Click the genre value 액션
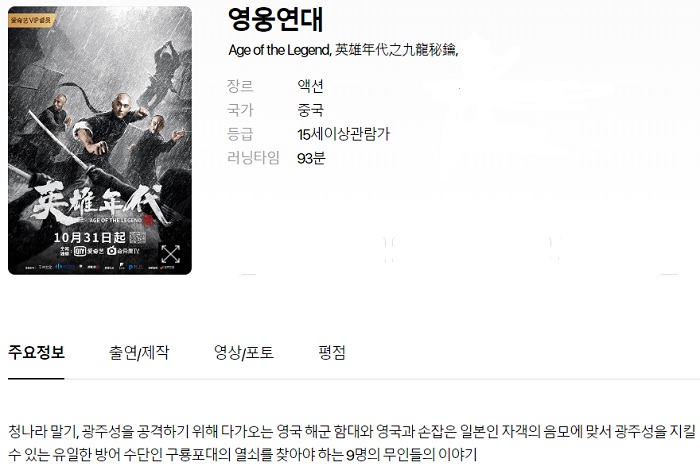Viewport: 700px width, 470px height. click(x=310, y=86)
